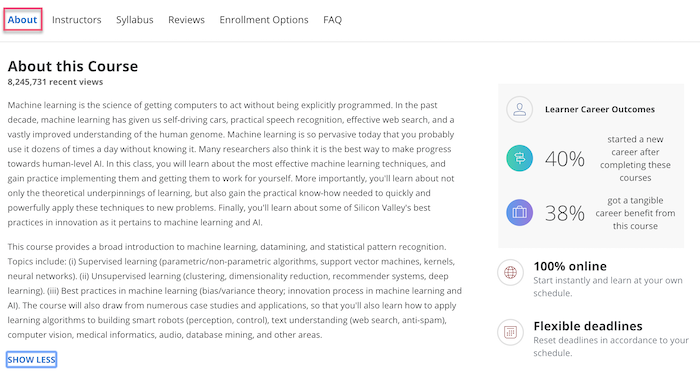
Task: Select the Enrollment Options tab
Action: pos(264,20)
